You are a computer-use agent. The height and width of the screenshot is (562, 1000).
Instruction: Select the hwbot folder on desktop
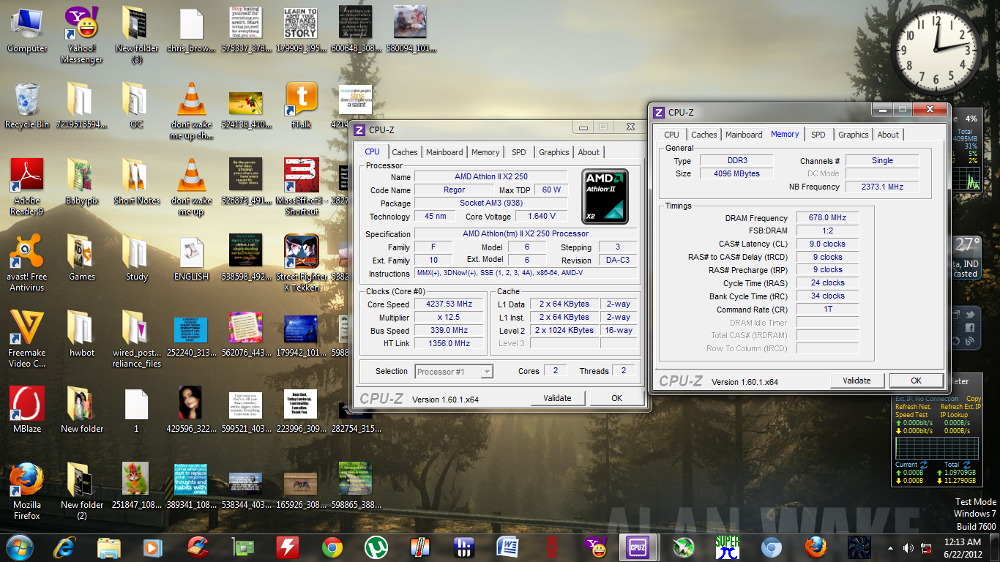(x=82, y=334)
